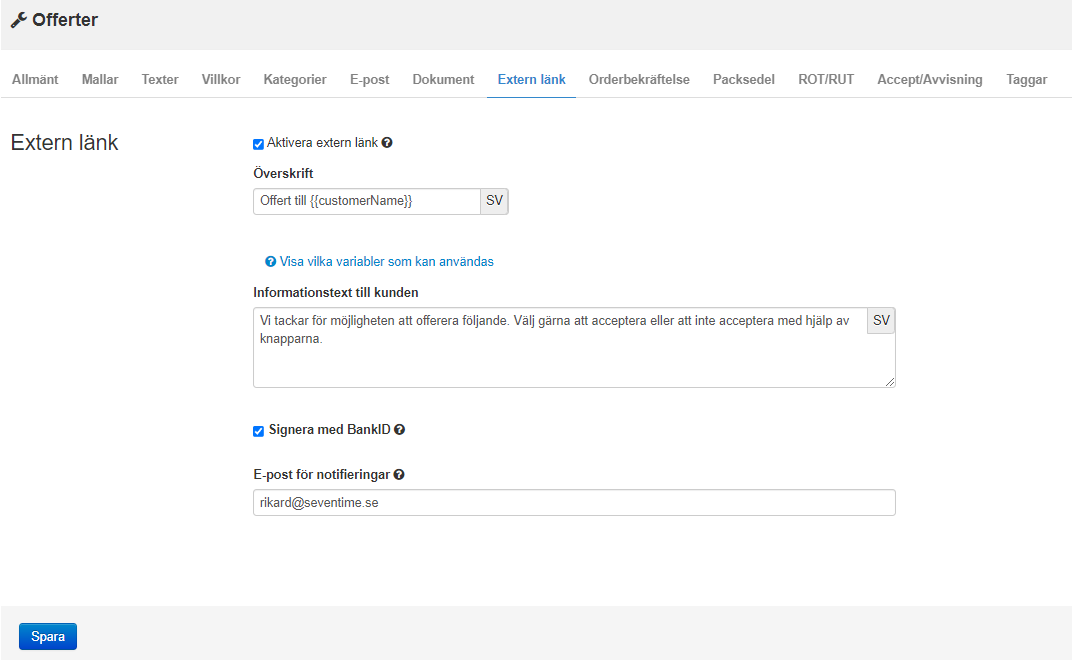Show help for E-post för notifieringar
The width and height of the screenshot is (1072, 660).
(x=399, y=475)
